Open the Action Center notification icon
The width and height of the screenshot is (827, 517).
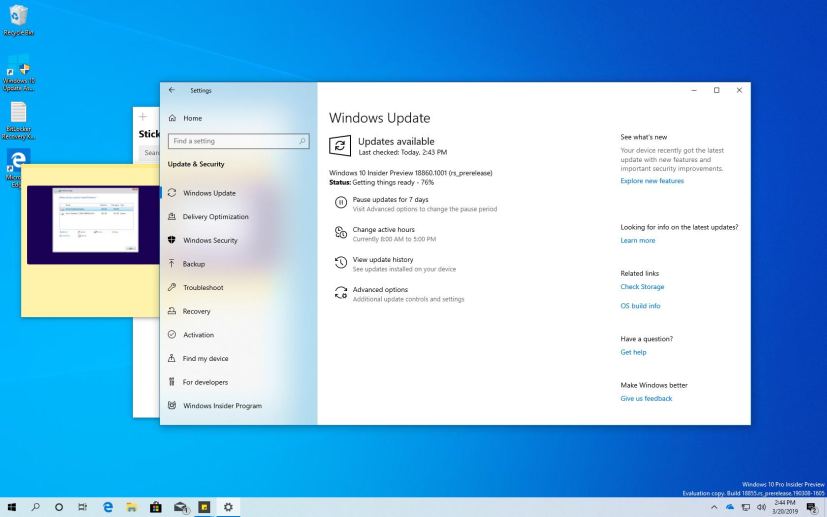click(811, 507)
